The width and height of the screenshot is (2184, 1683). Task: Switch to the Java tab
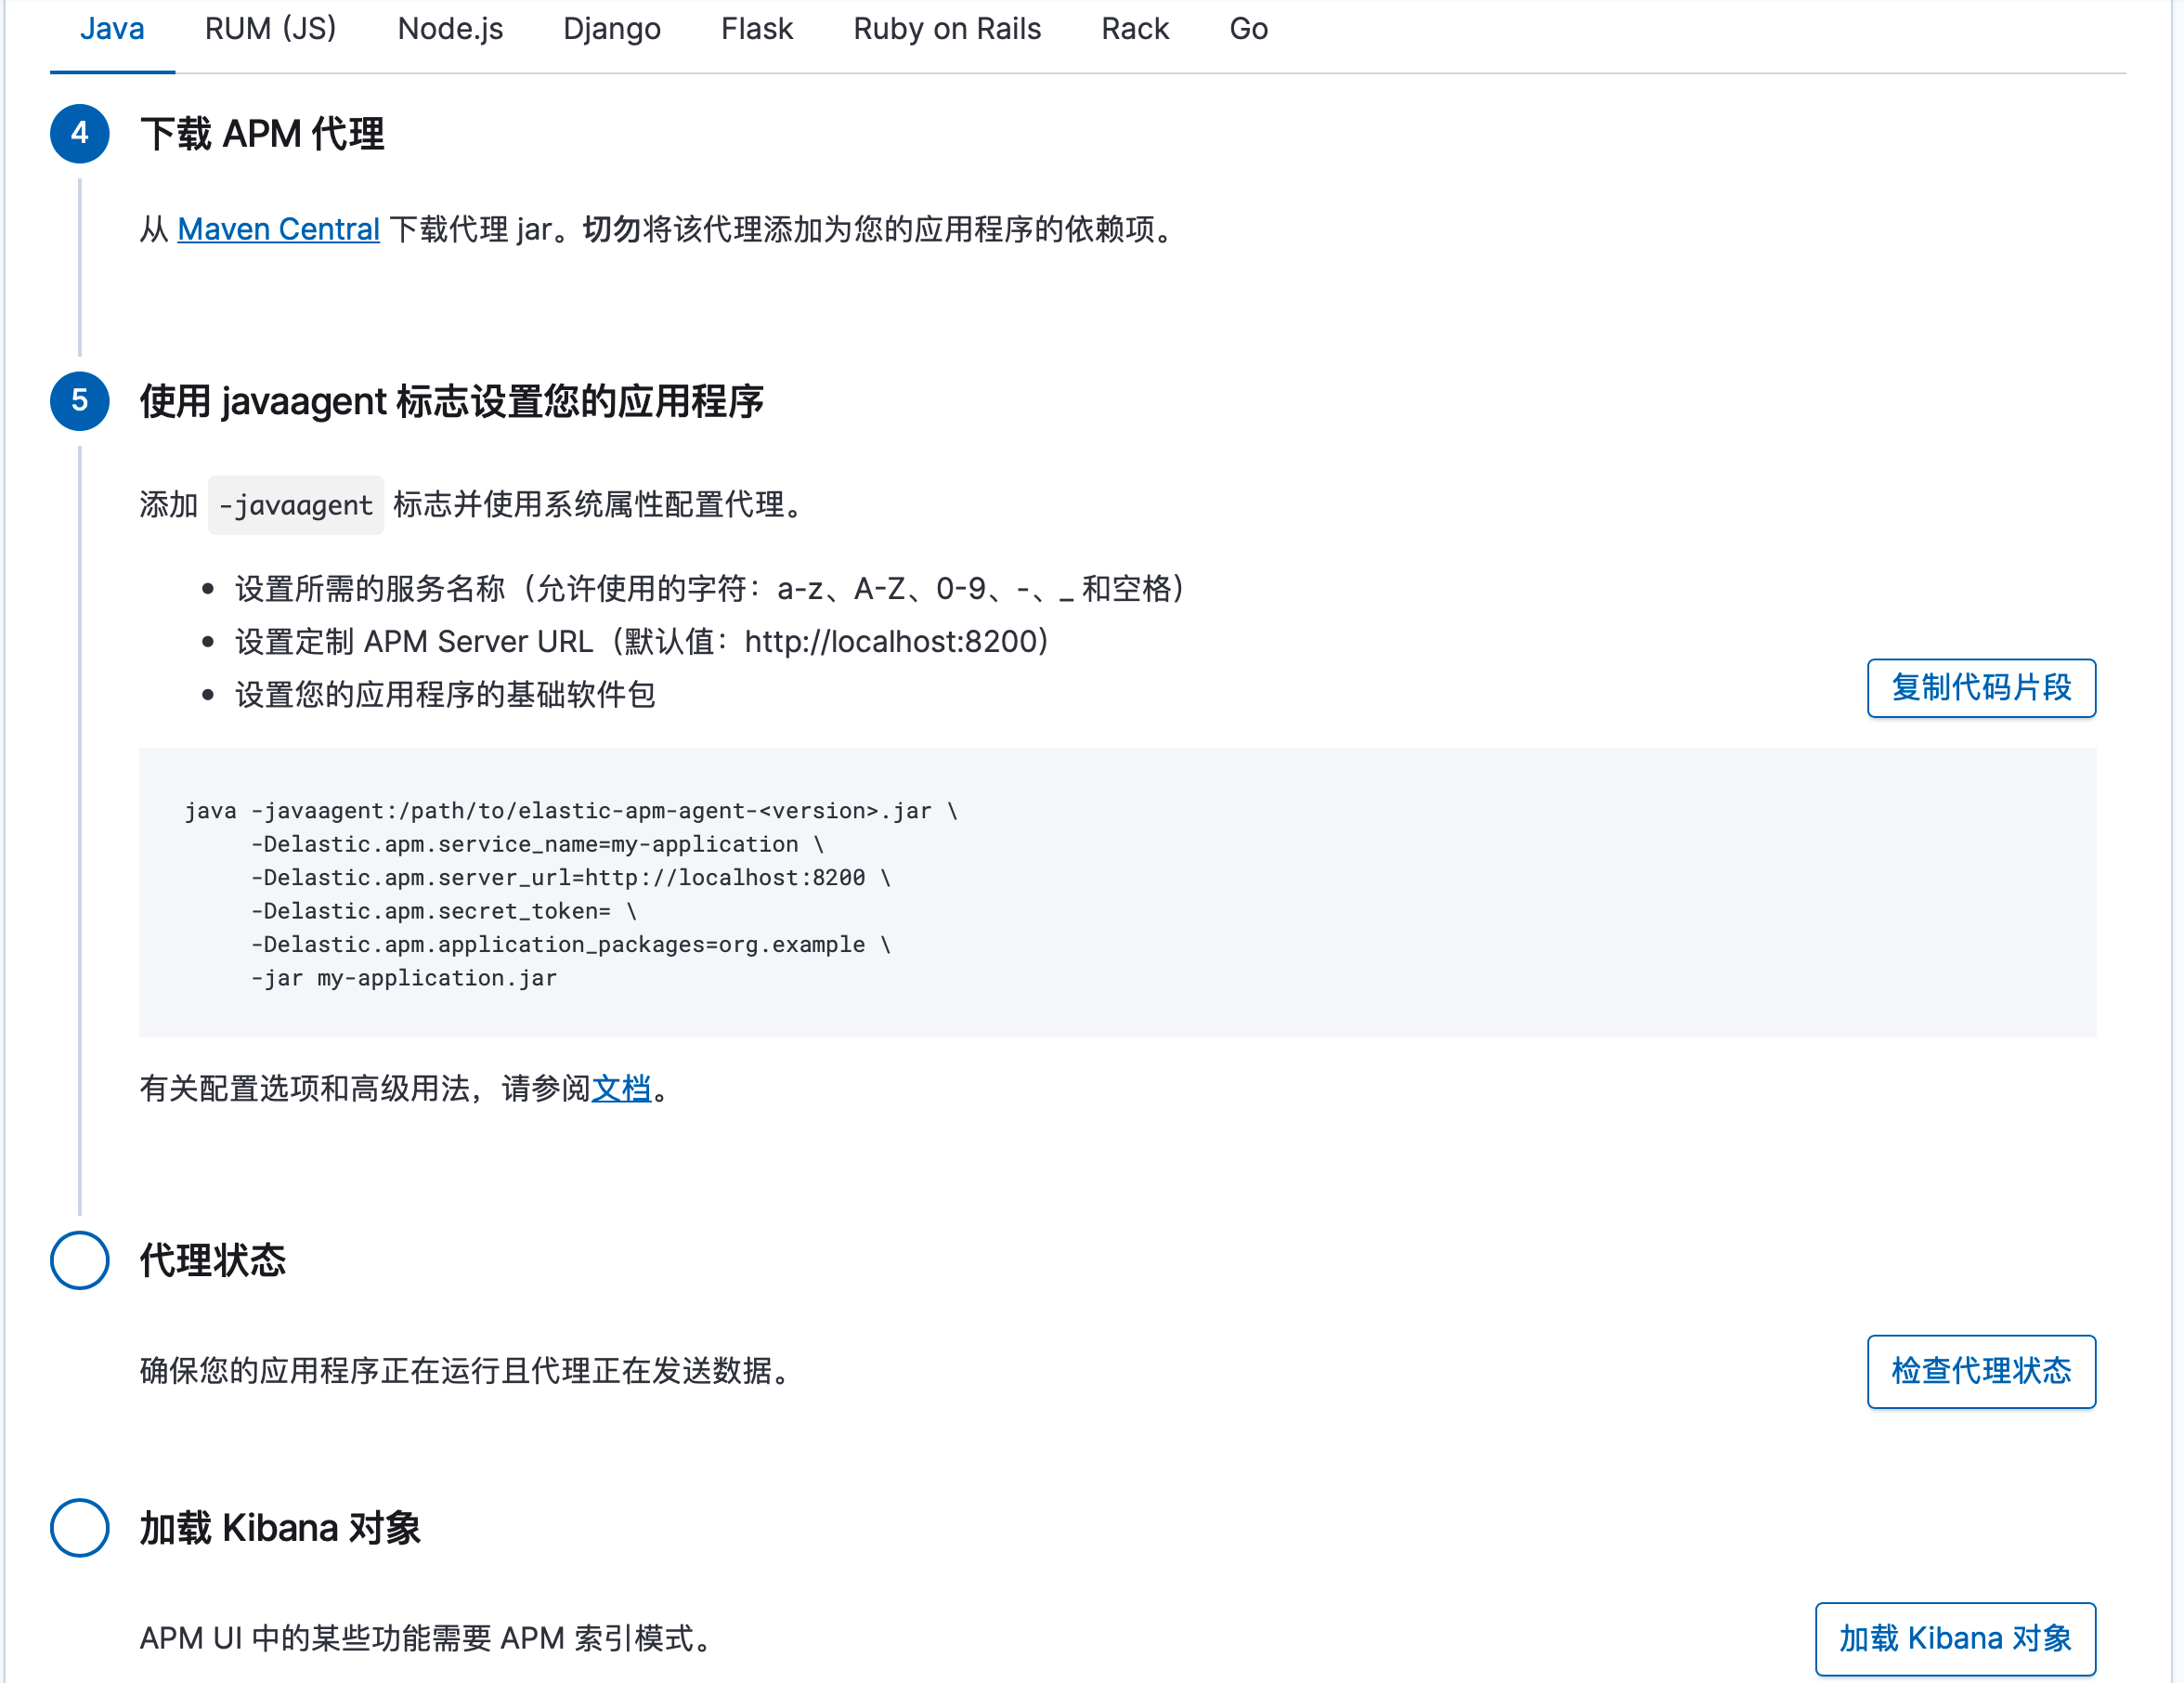112,29
